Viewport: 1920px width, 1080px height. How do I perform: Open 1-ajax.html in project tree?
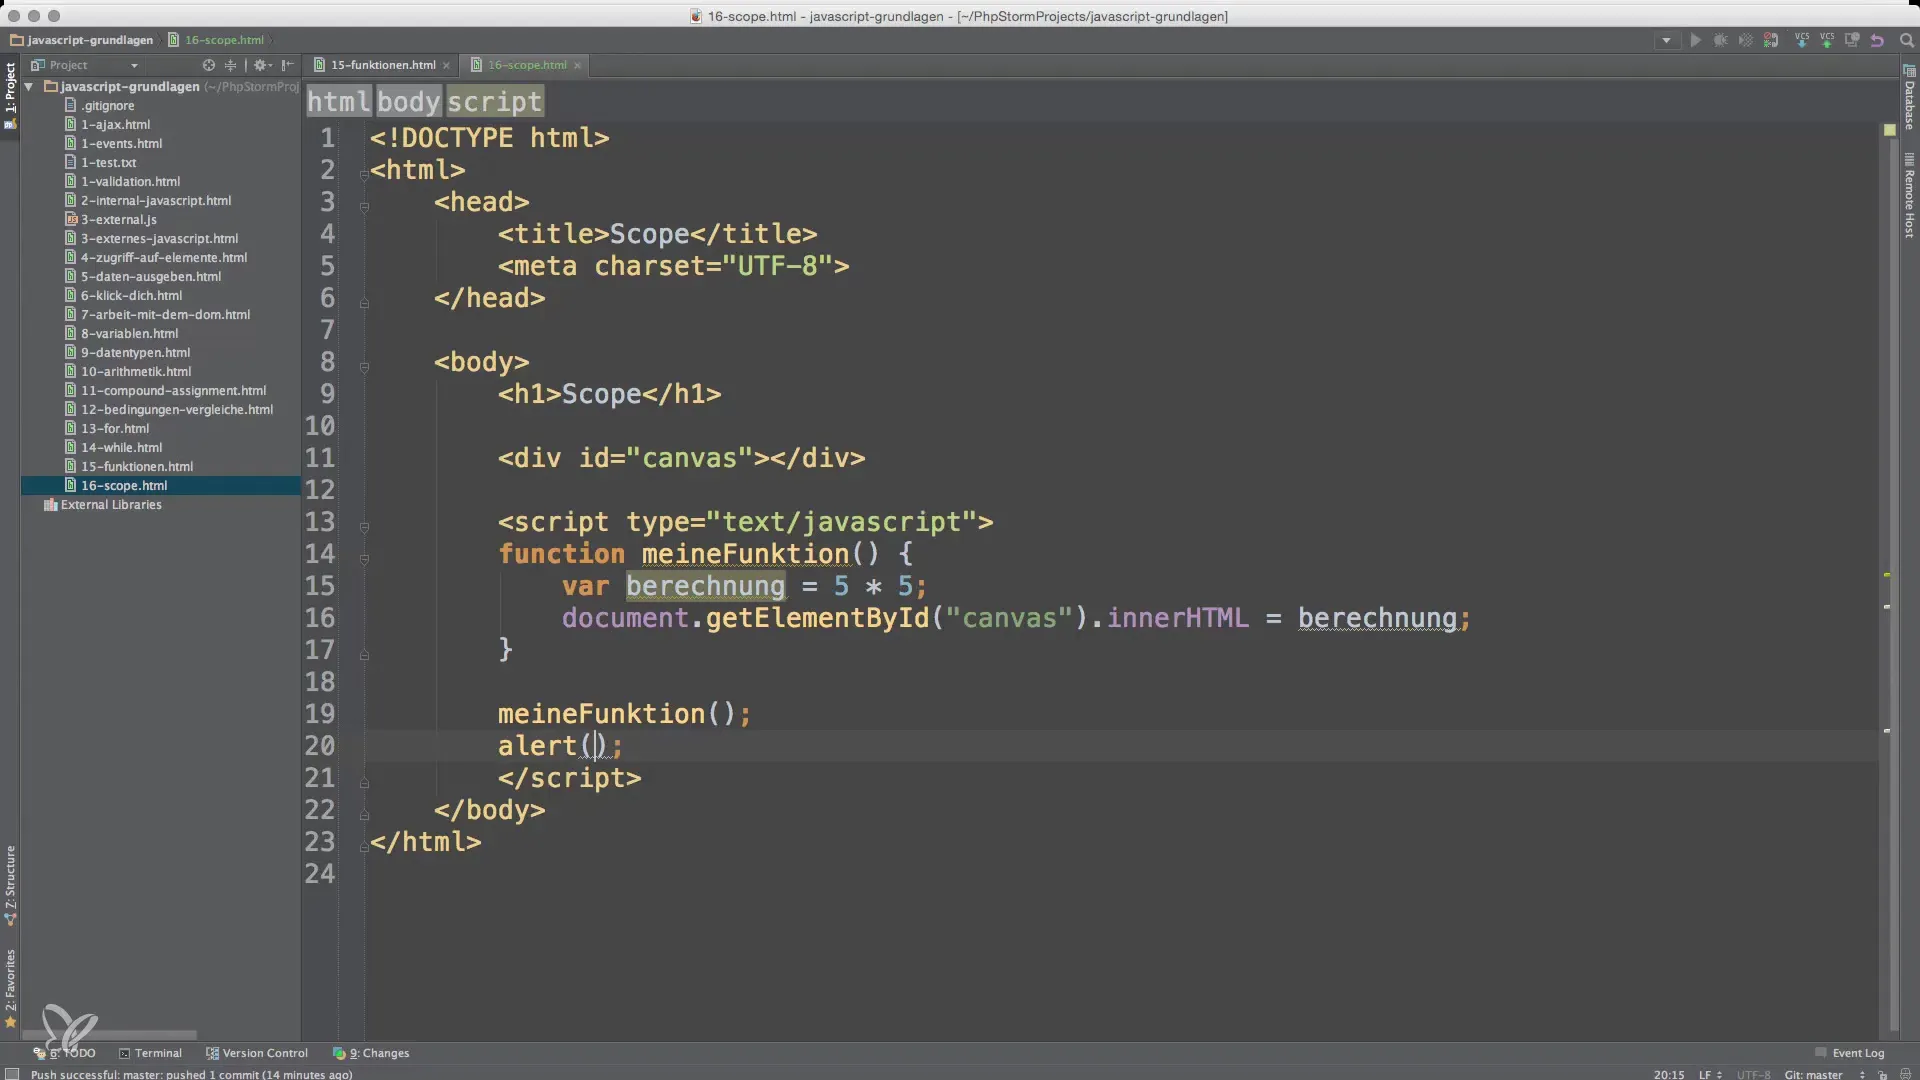(115, 125)
